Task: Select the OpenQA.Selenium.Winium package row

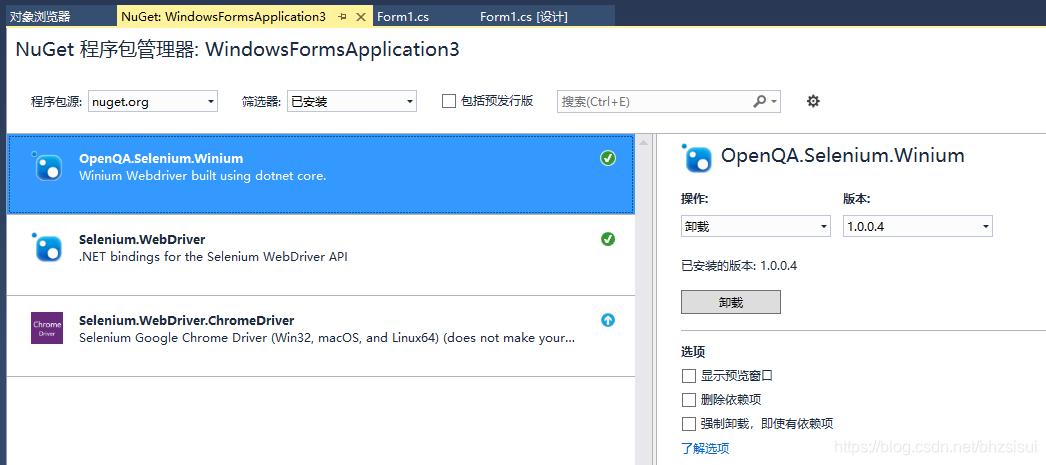Action: (321, 174)
